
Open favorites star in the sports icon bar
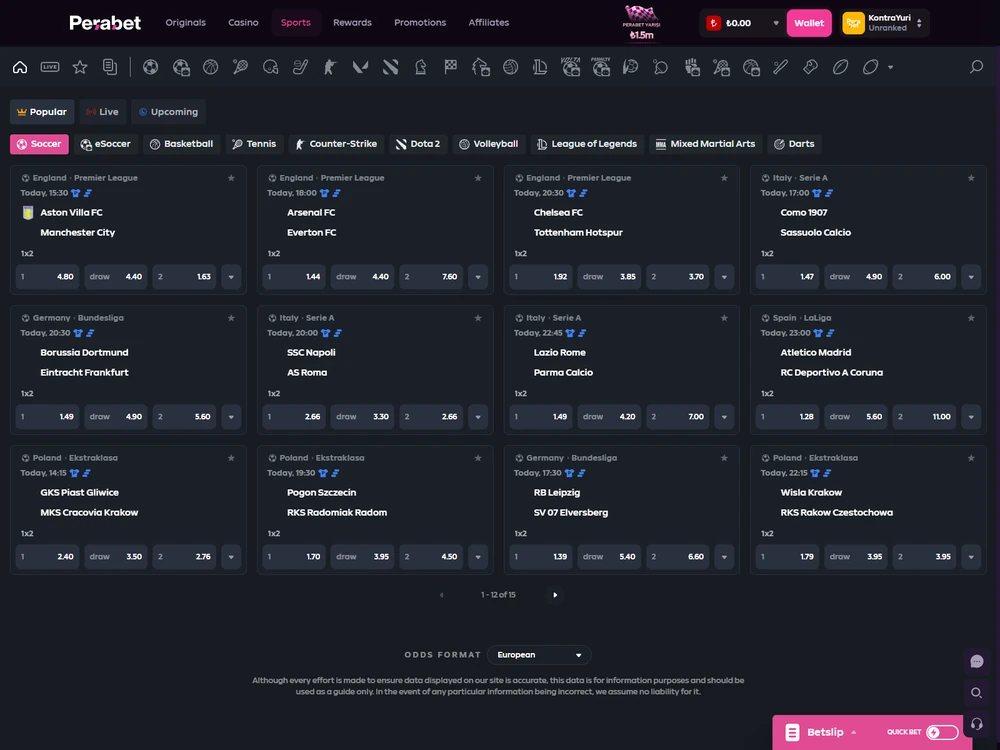point(80,67)
